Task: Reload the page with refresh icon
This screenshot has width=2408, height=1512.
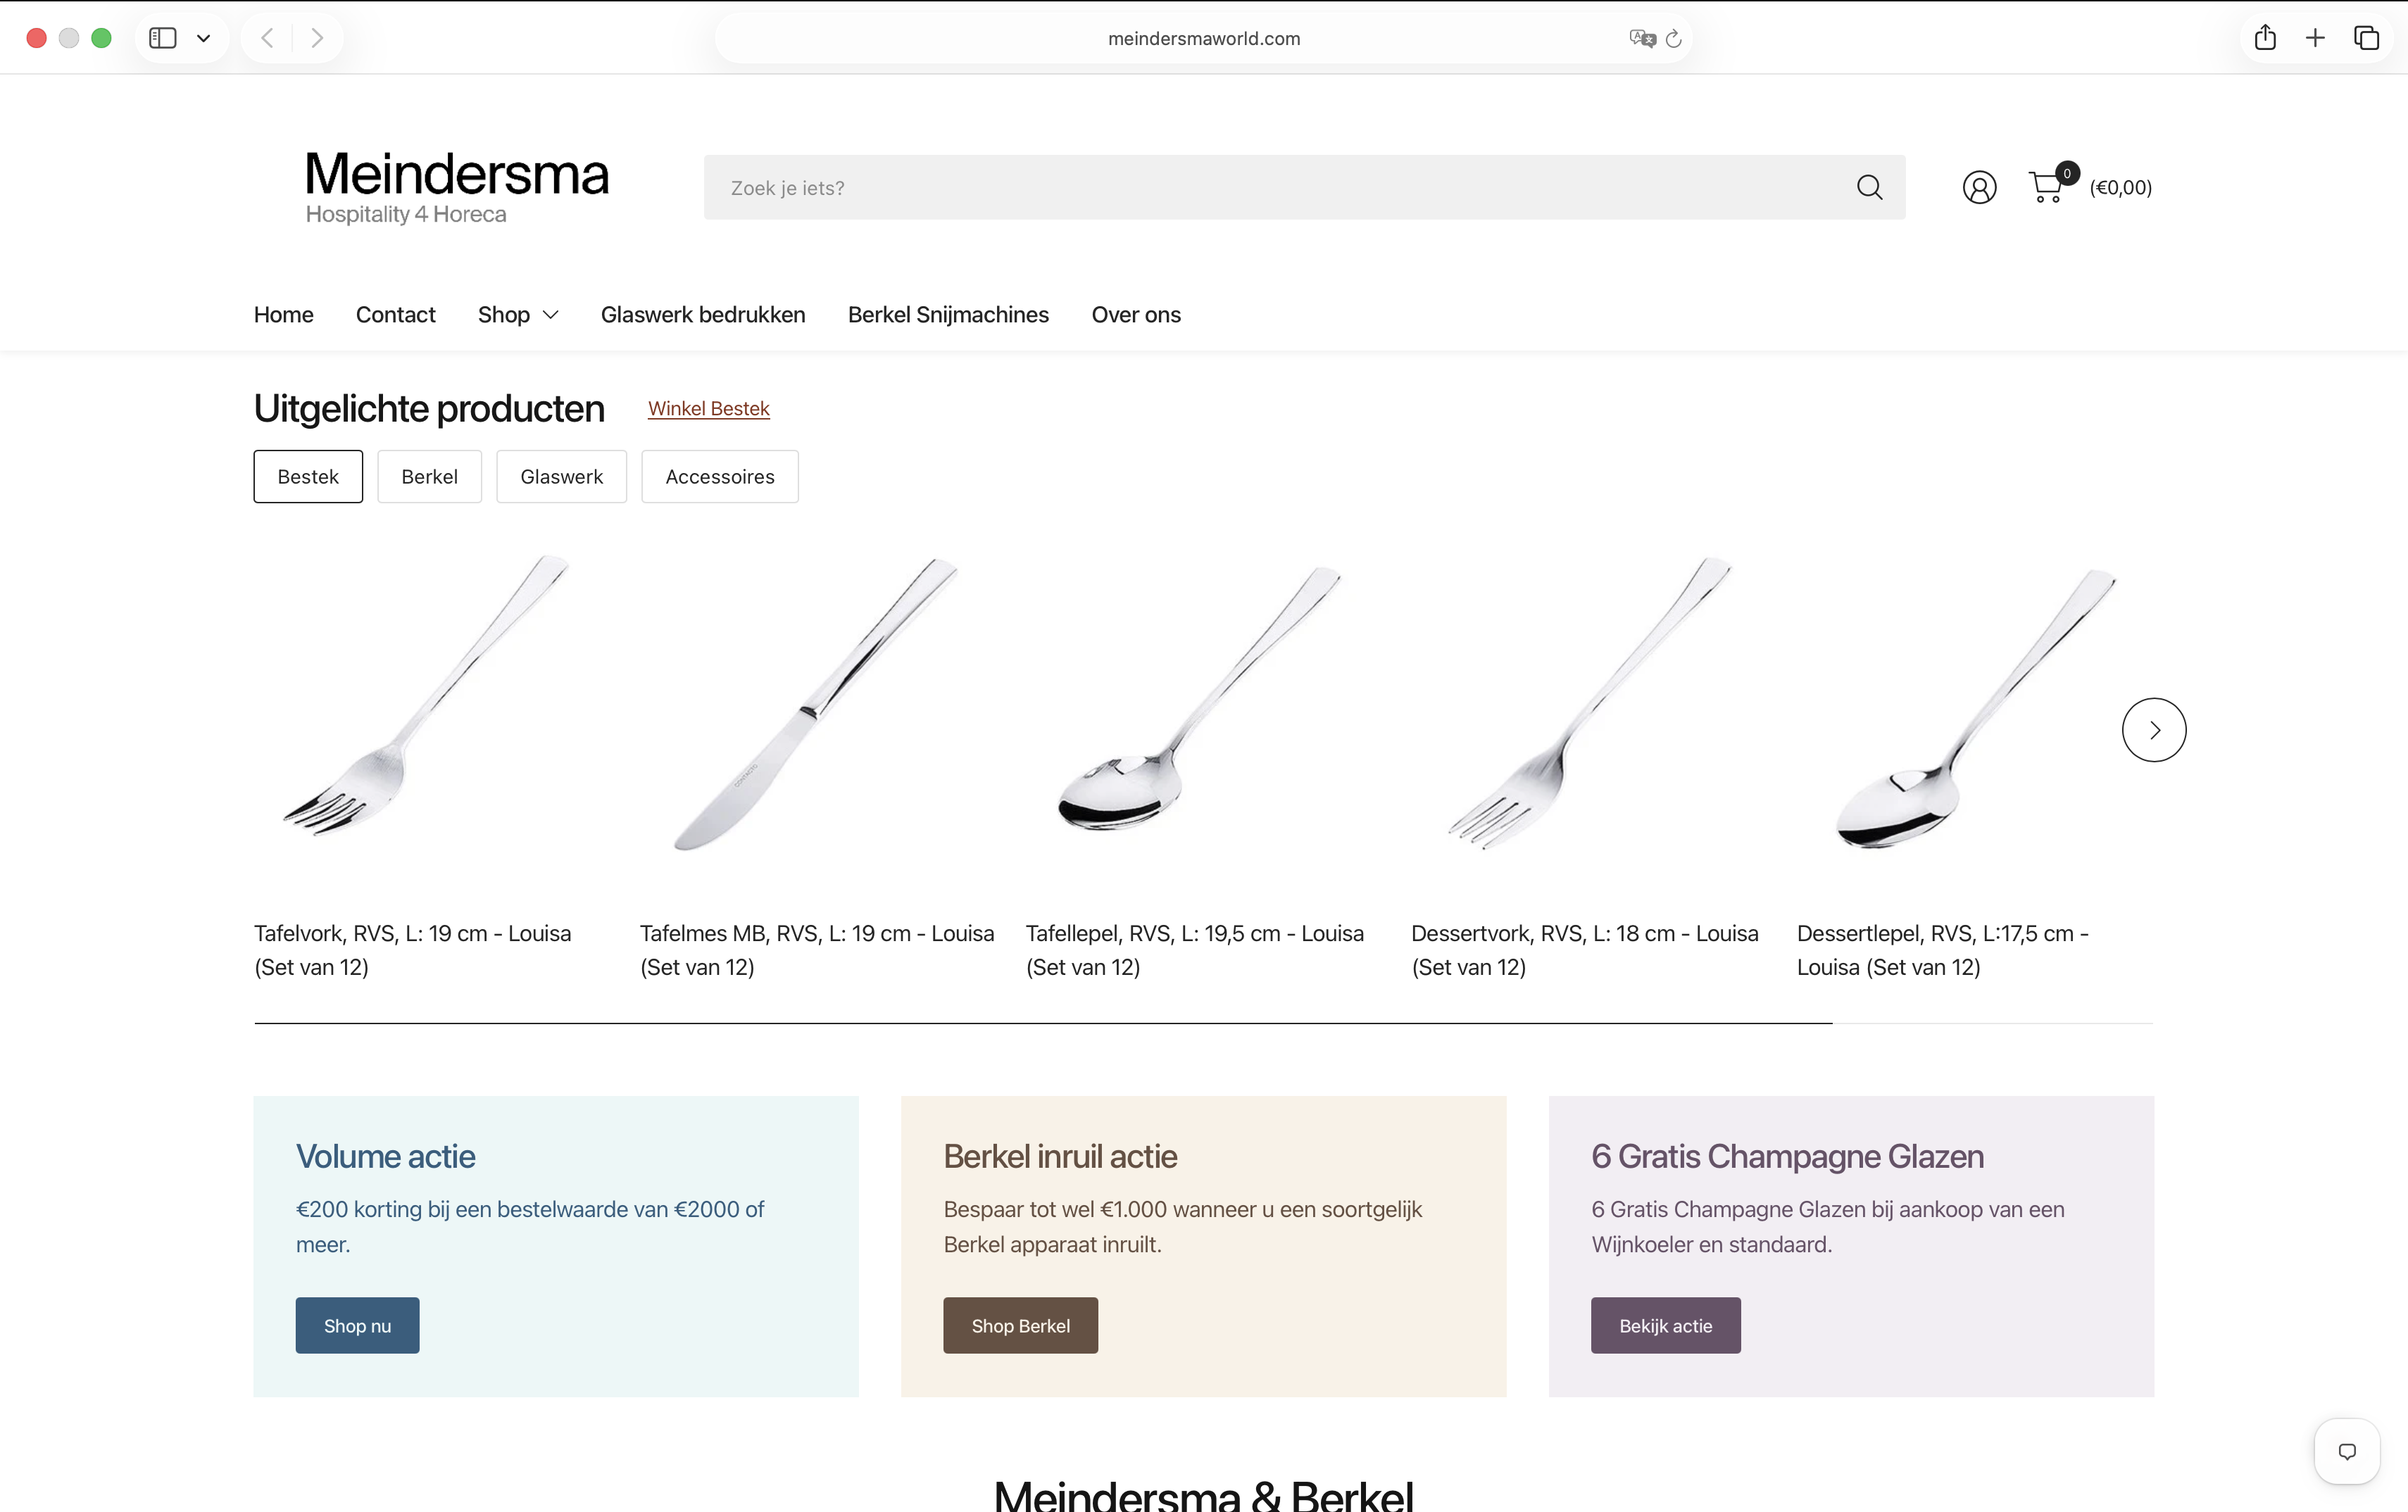Action: [x=1674, y=38]
